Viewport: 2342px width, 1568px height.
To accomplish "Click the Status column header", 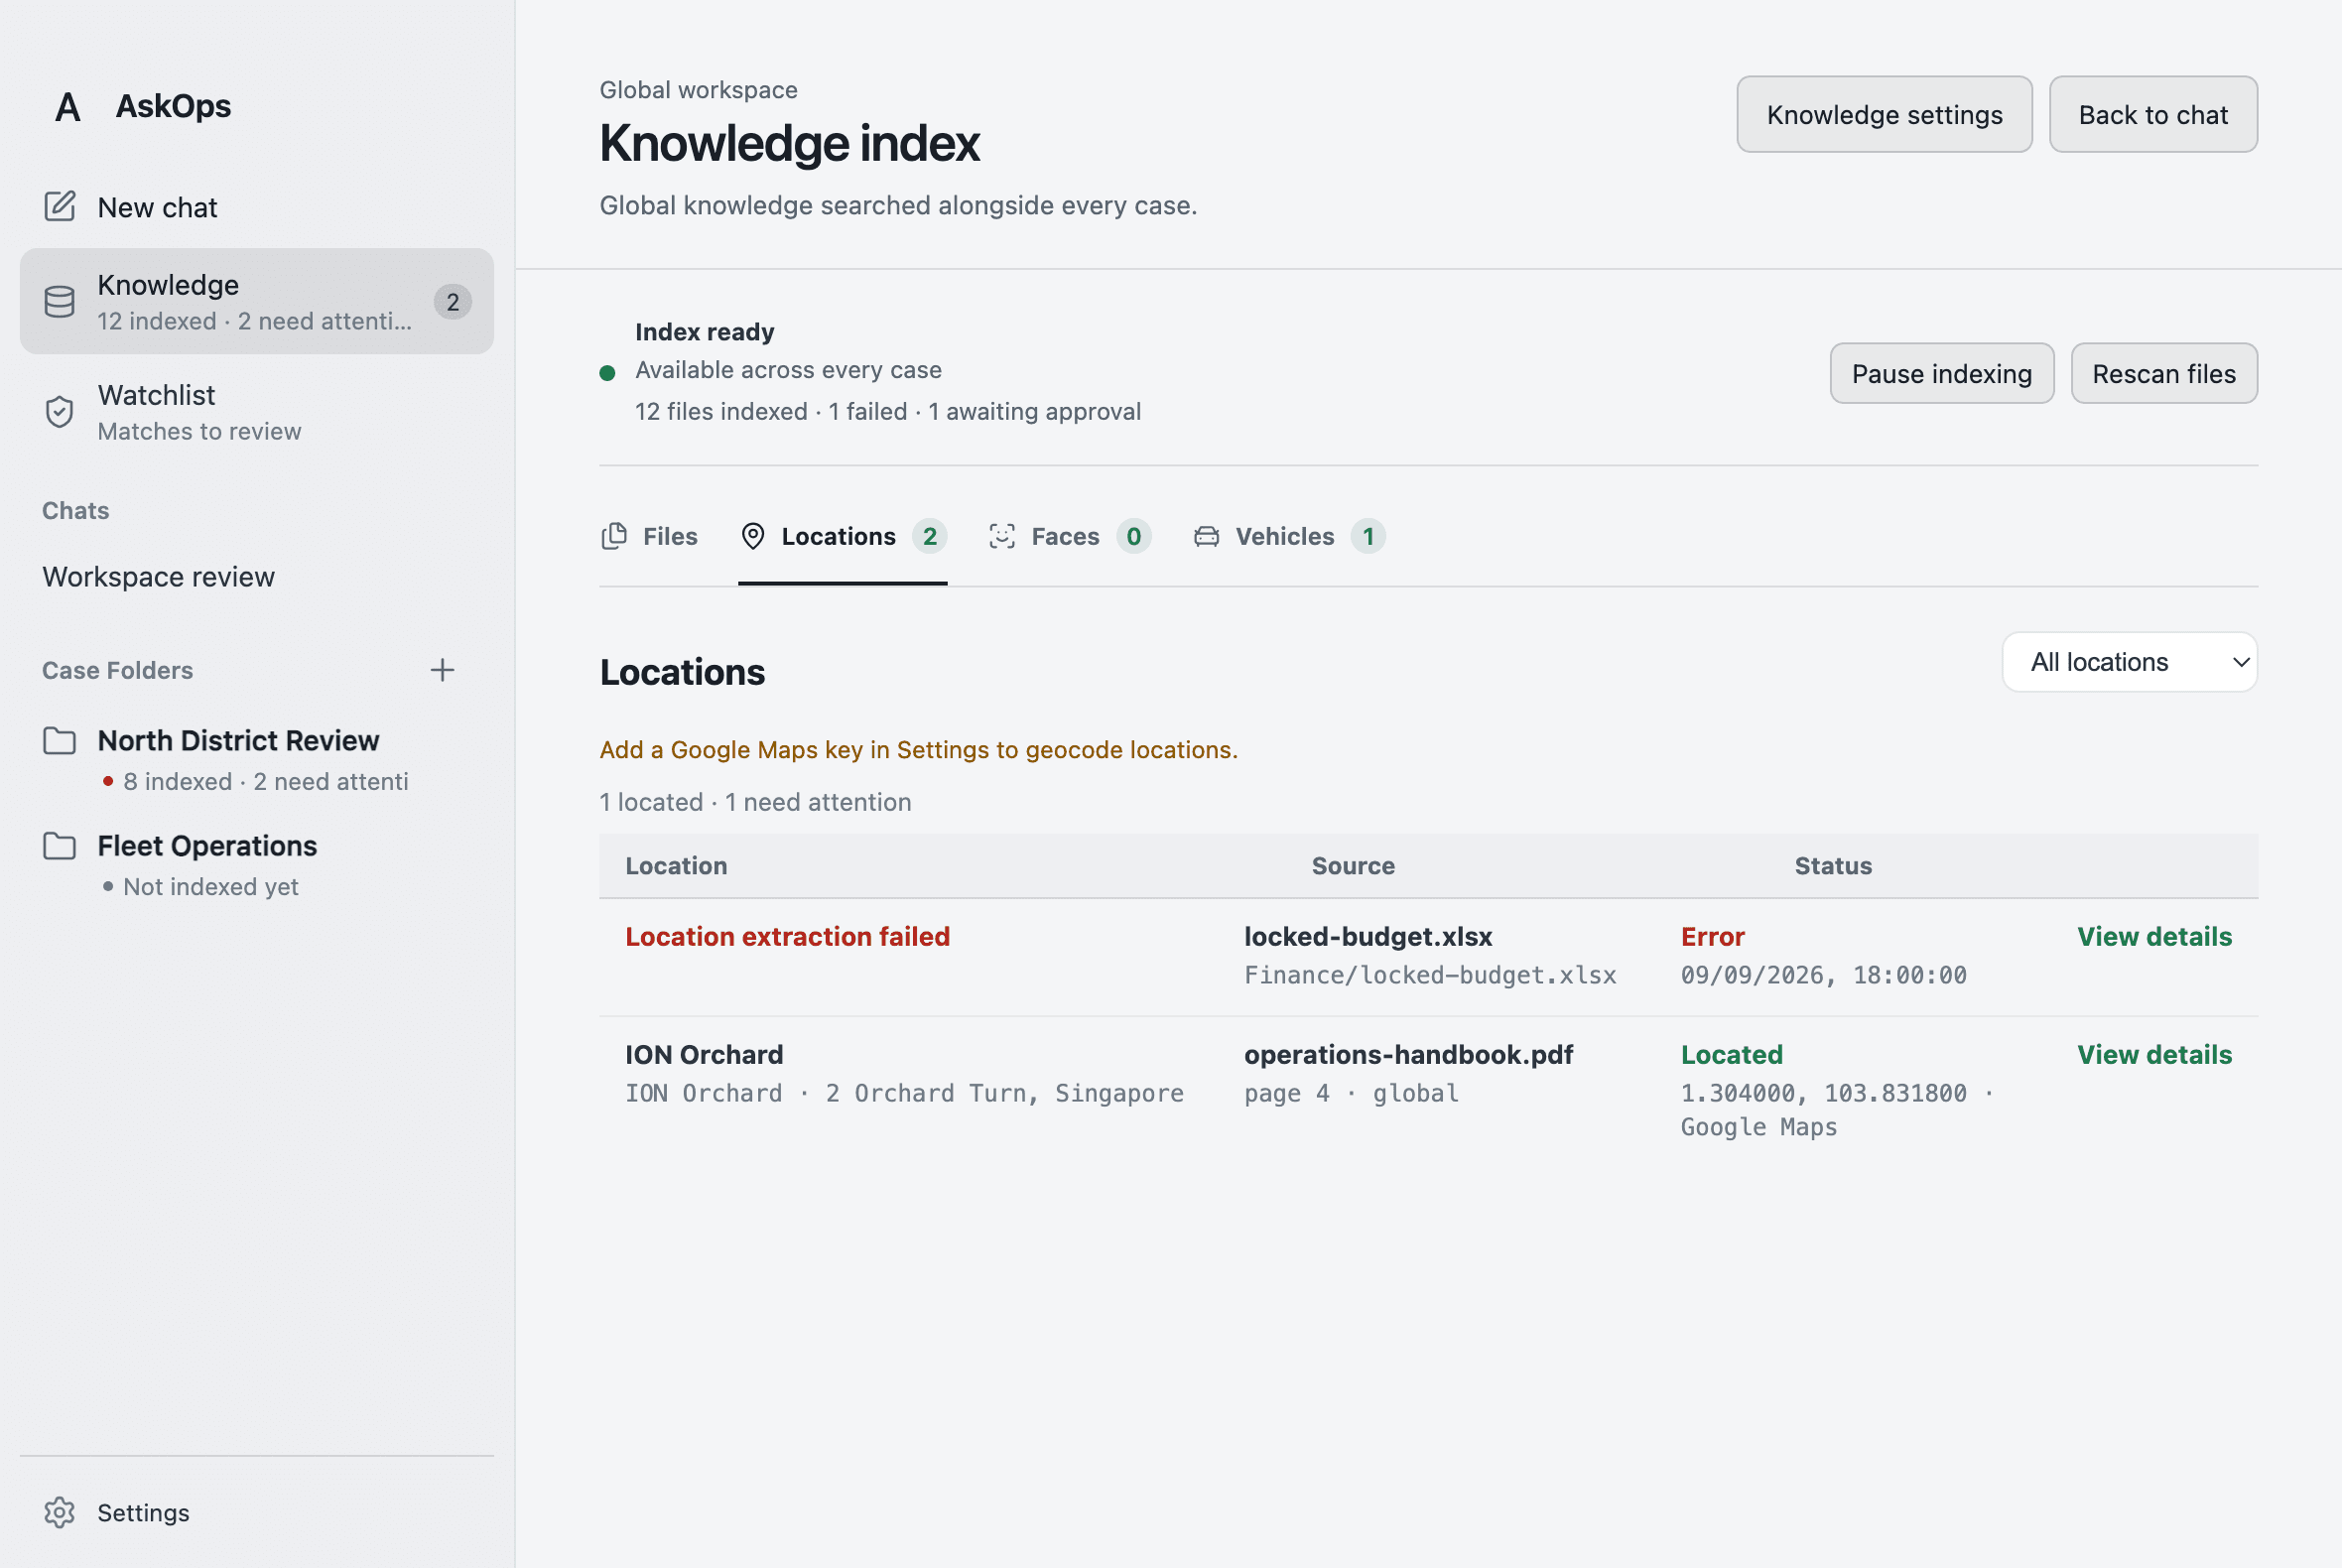I will tap(1833, 866).
